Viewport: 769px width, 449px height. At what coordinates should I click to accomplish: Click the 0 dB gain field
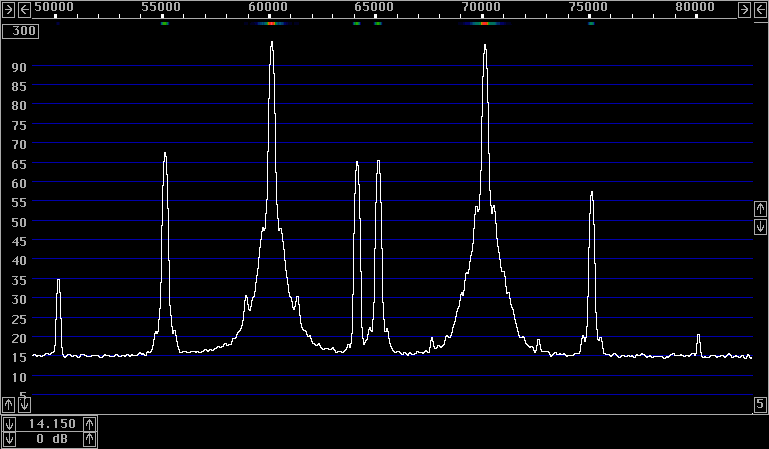[x=50, y=439]
